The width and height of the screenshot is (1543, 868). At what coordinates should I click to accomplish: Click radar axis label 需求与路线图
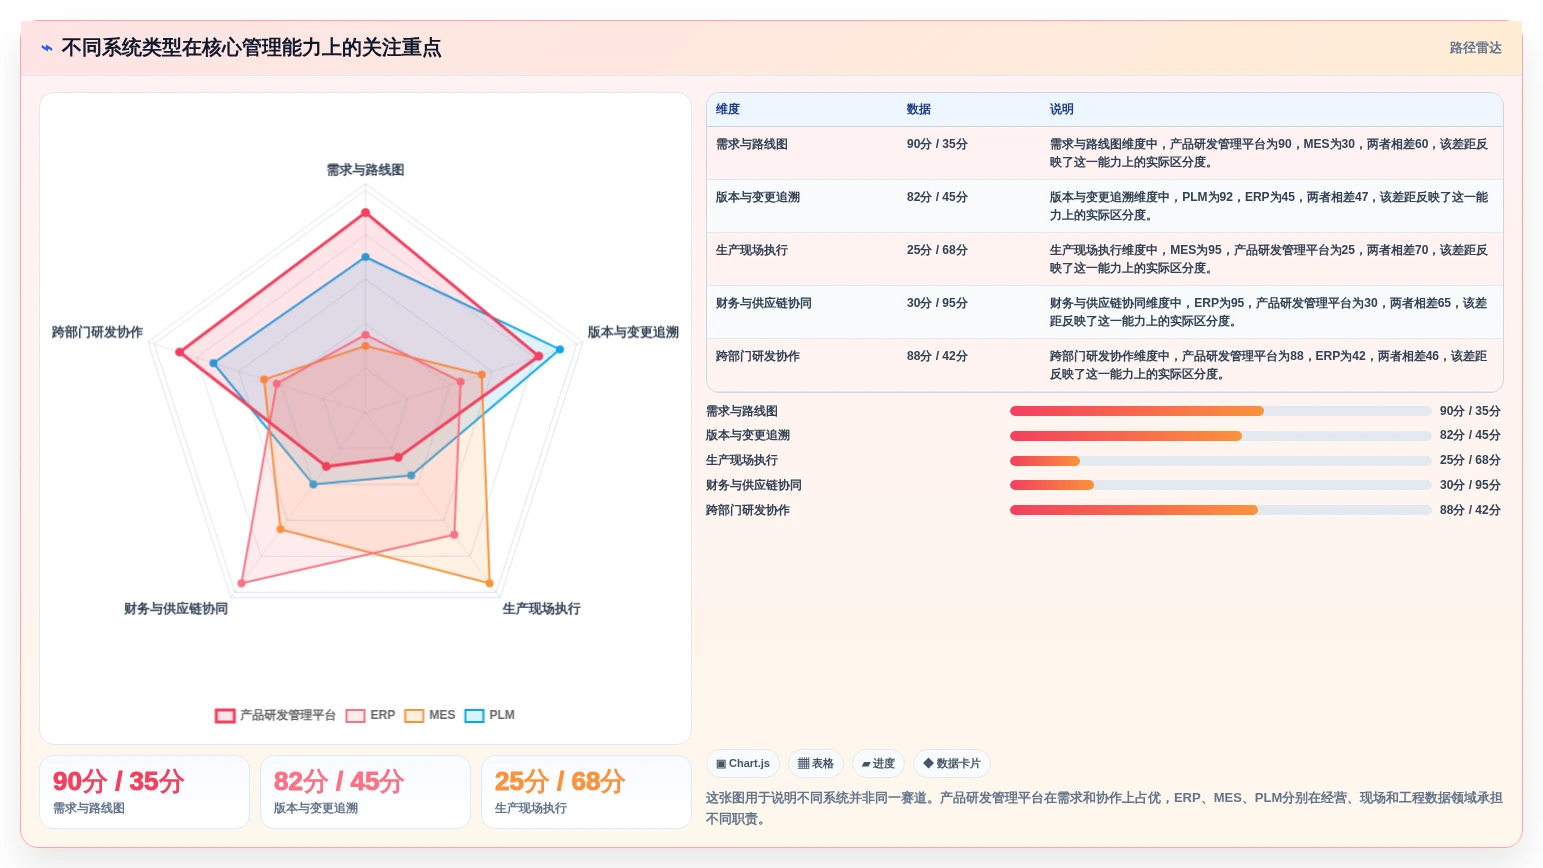pyautogui.click(x=365, y=170)
